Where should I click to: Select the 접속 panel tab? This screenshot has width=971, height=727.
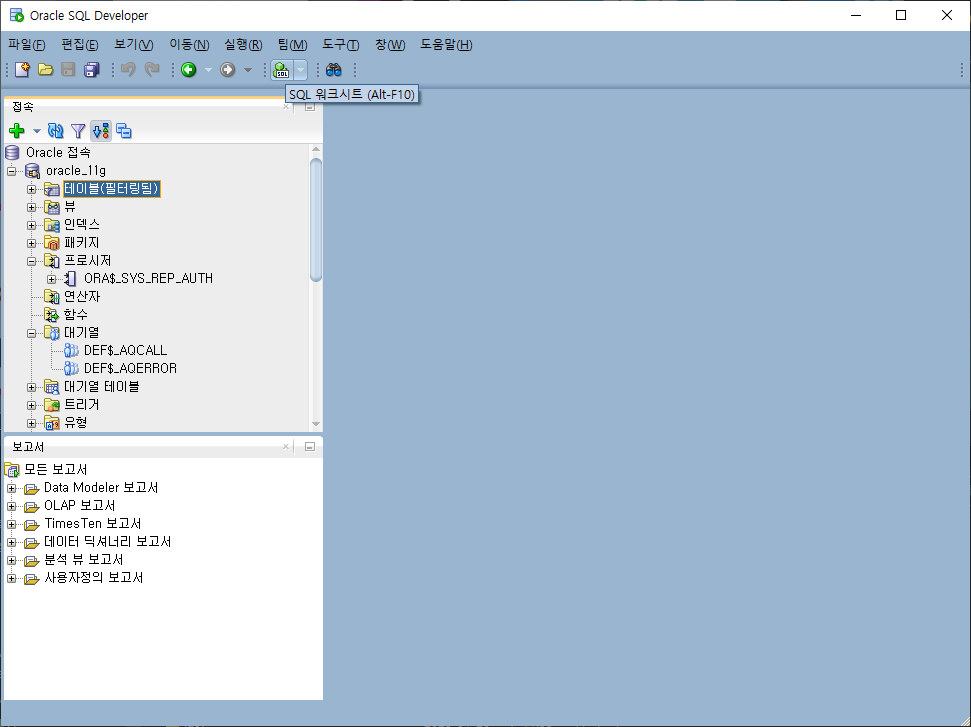[x=23, y=107]
